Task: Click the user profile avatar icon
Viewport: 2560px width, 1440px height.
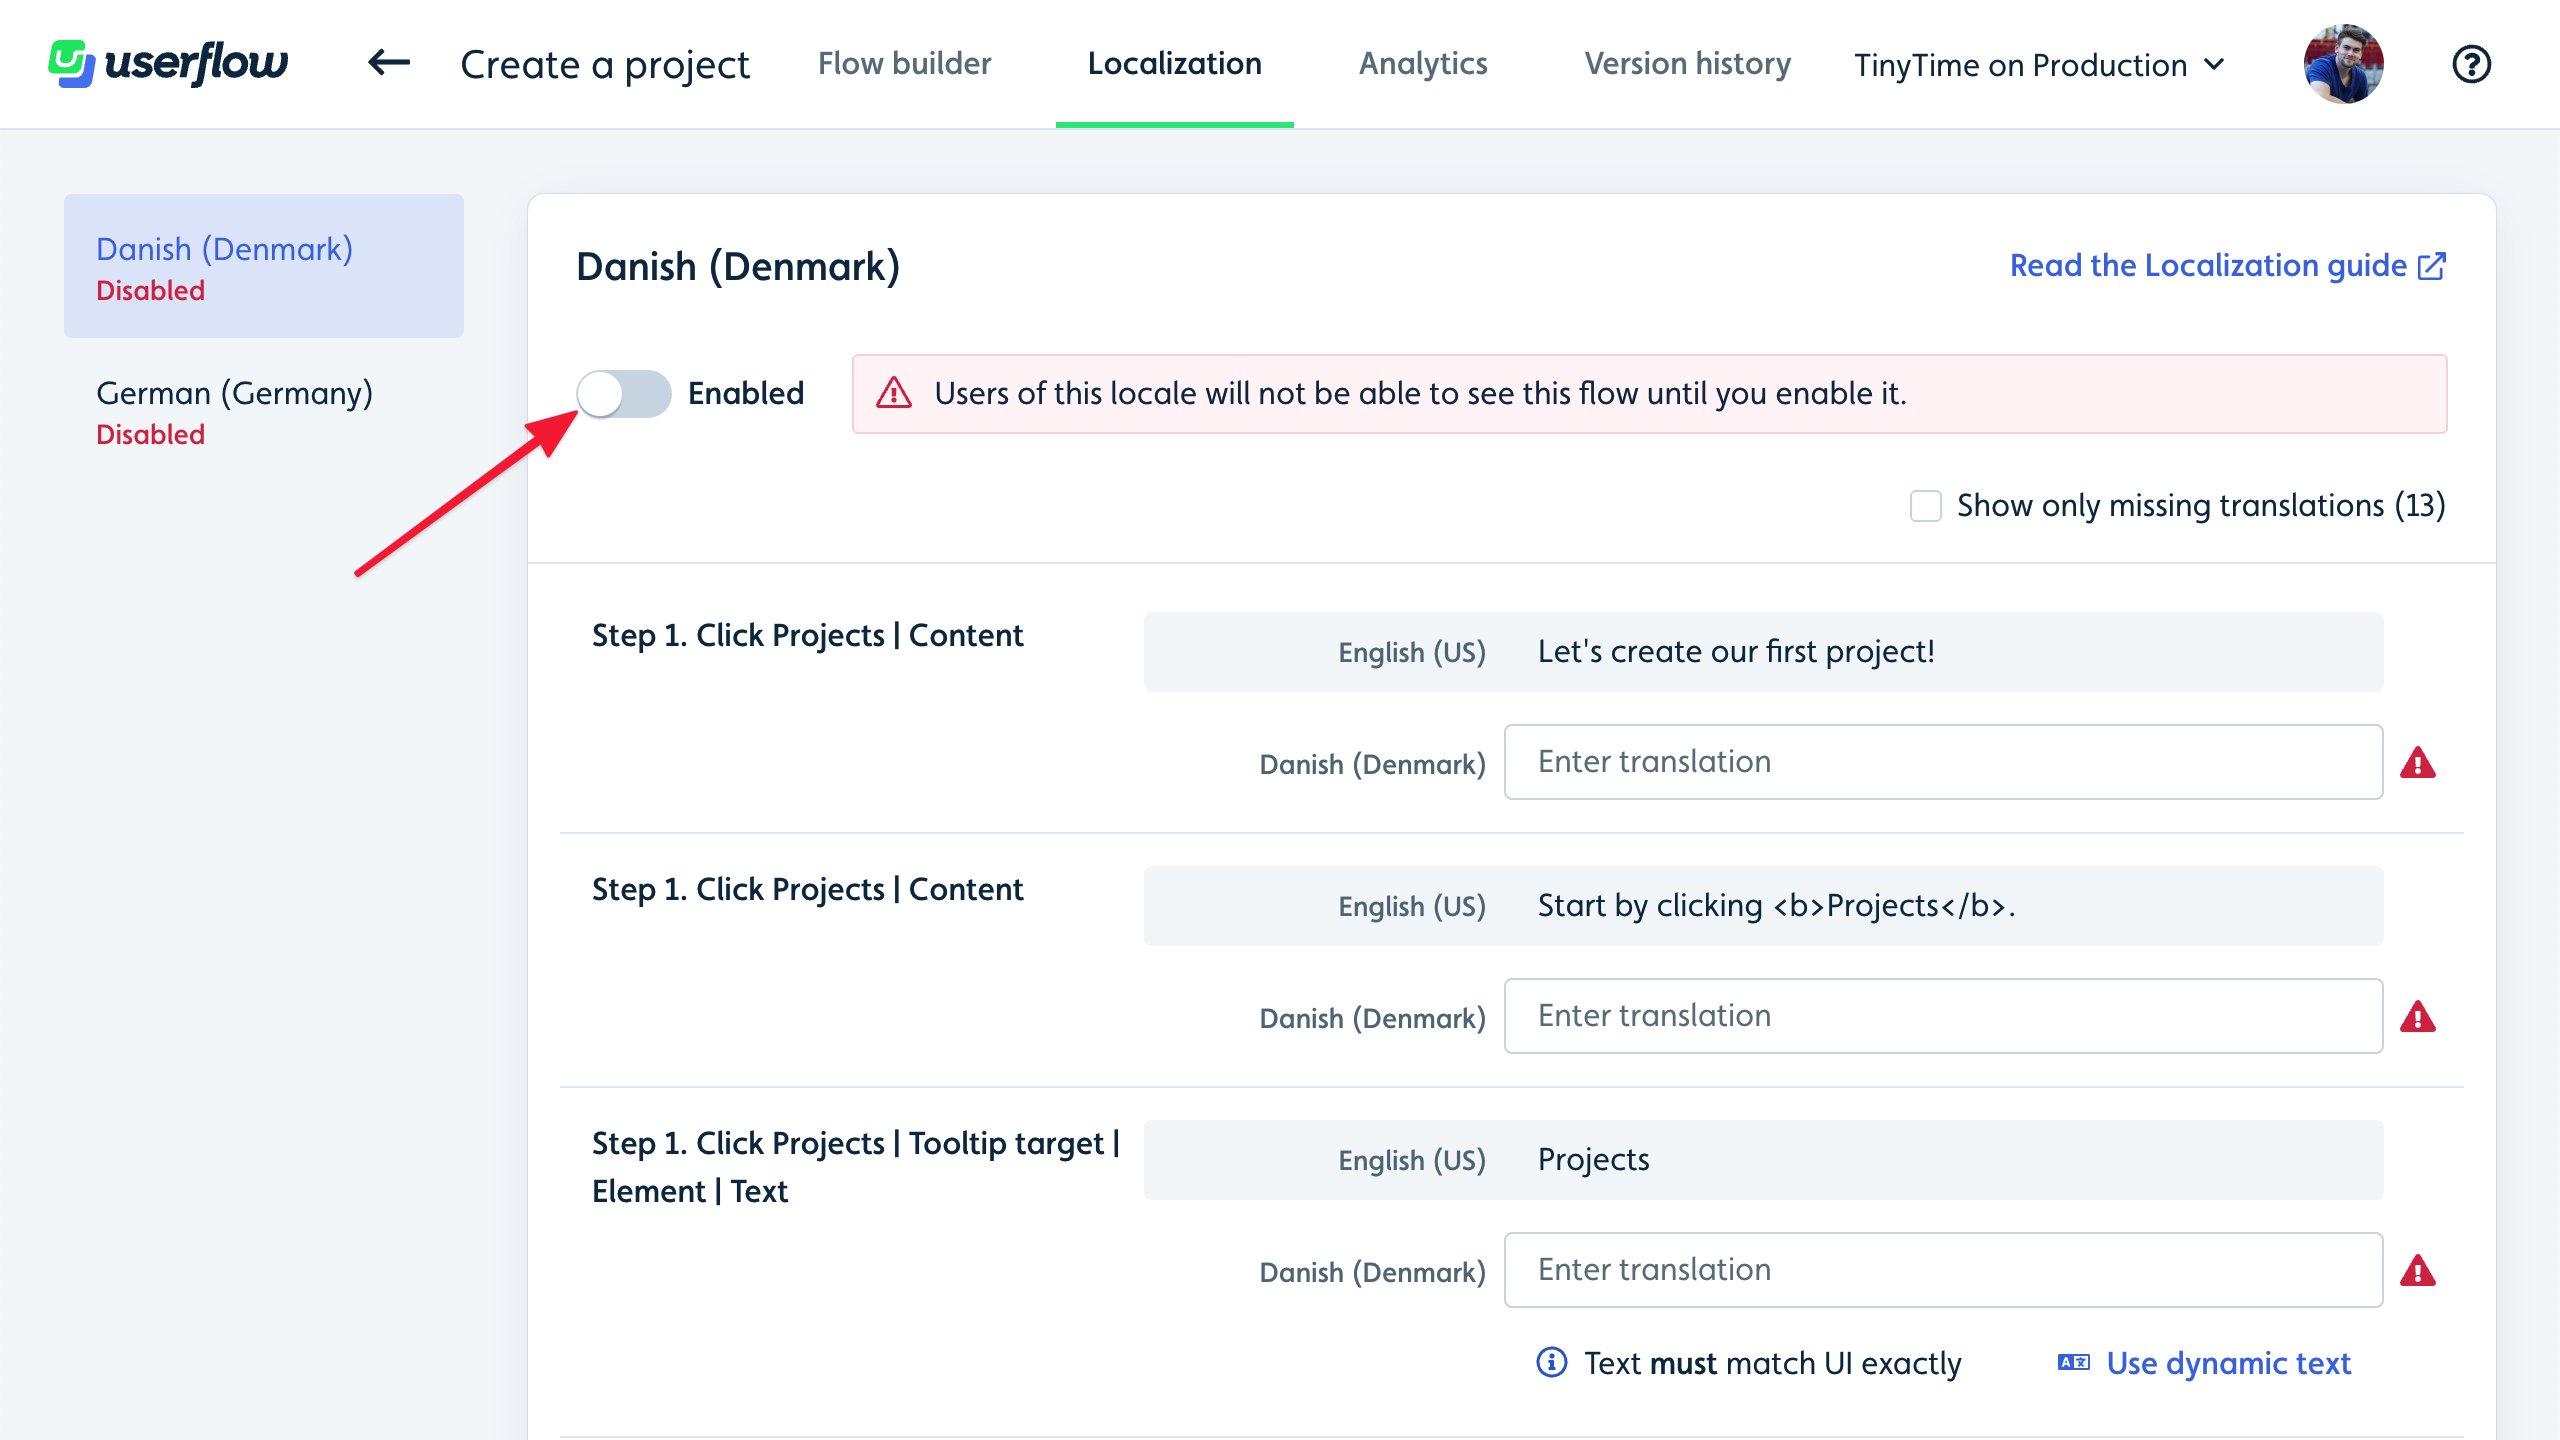Action: (x=2345, y=63)
